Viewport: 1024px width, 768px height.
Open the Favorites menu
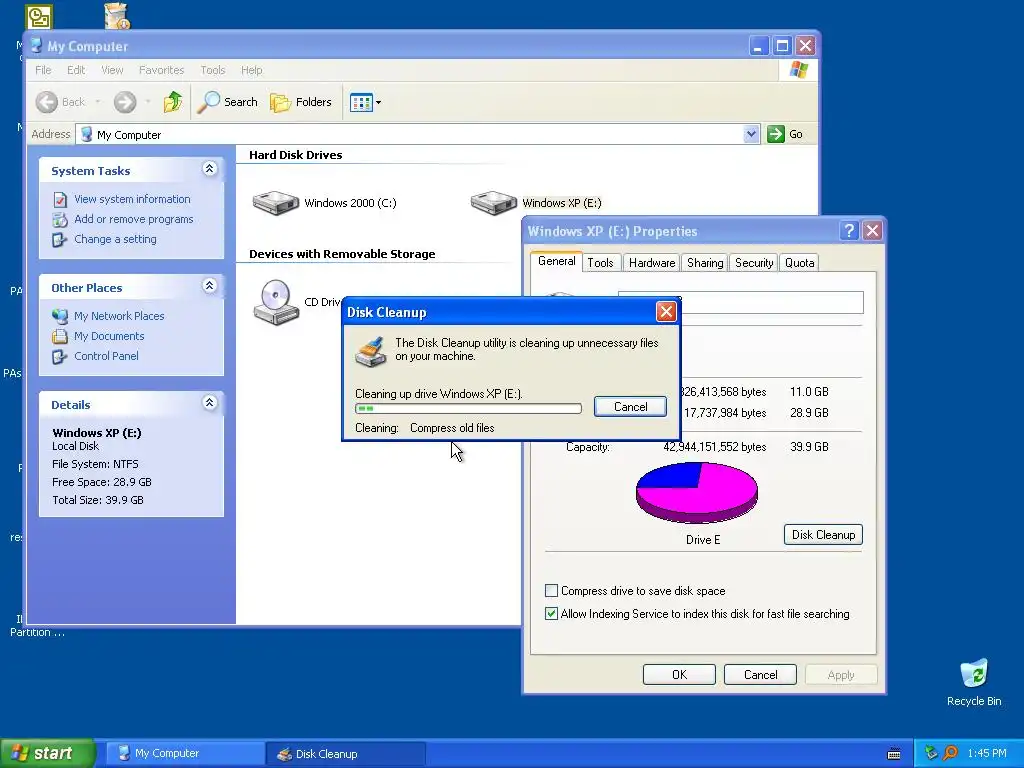(x=161, y=70)
